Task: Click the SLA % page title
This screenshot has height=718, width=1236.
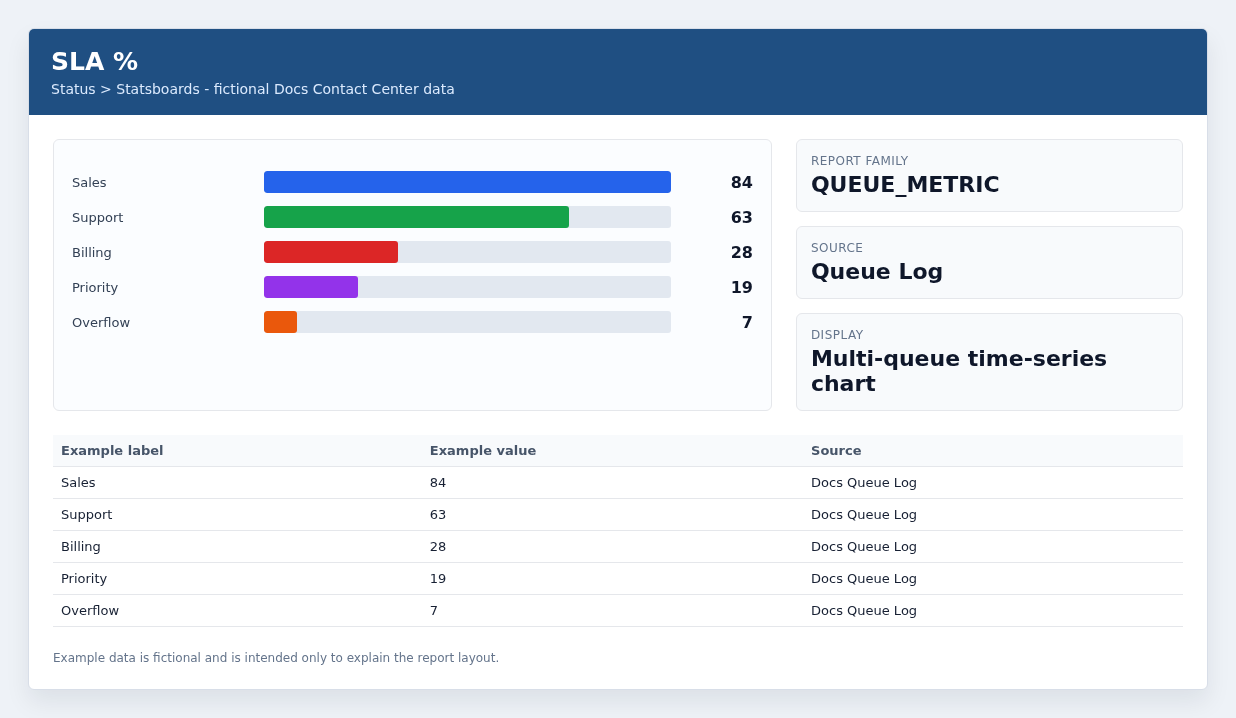Action: pos(94,61)
